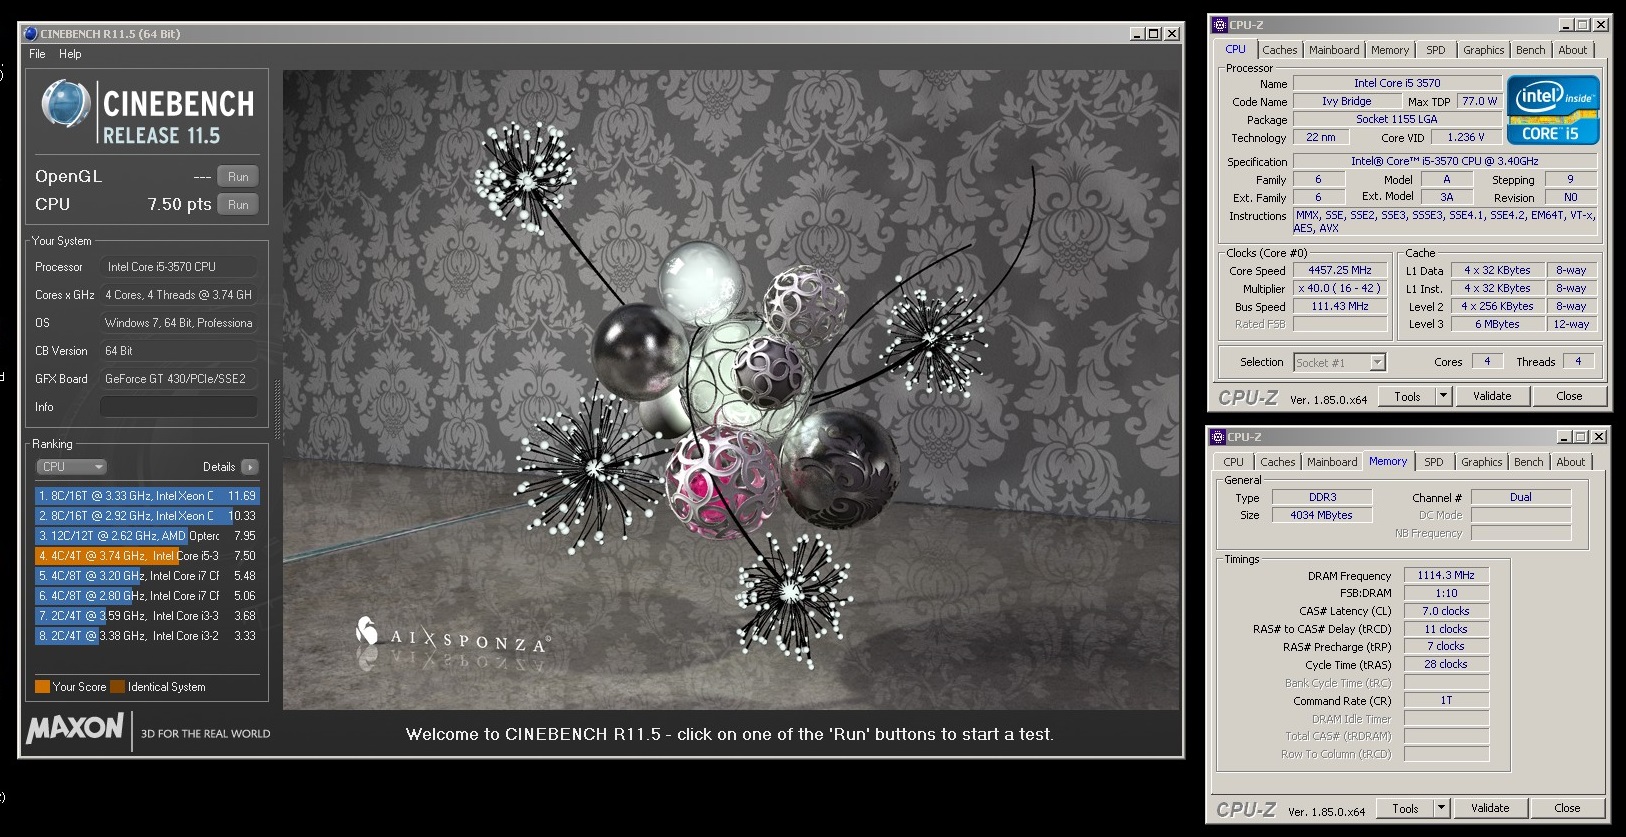The image size is (1626, 837).
Task: Click Validate in upper CPU-Z window
Action: click(x=1492, y=396)
